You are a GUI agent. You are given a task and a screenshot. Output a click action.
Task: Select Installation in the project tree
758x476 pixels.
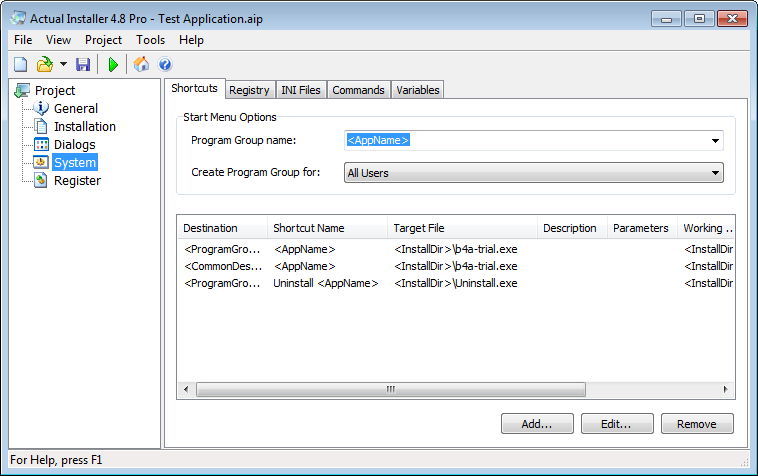point(85,127)
